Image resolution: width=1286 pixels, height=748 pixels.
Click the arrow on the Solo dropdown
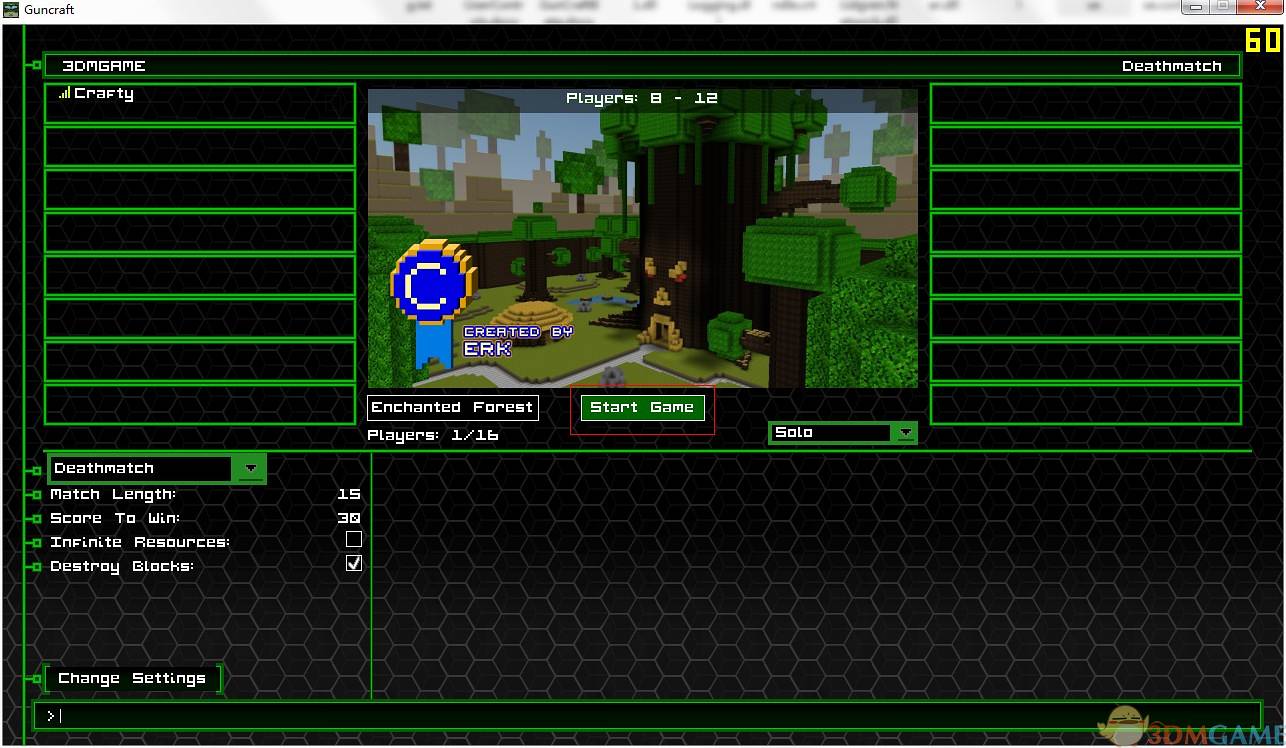(x=905, y=432)
